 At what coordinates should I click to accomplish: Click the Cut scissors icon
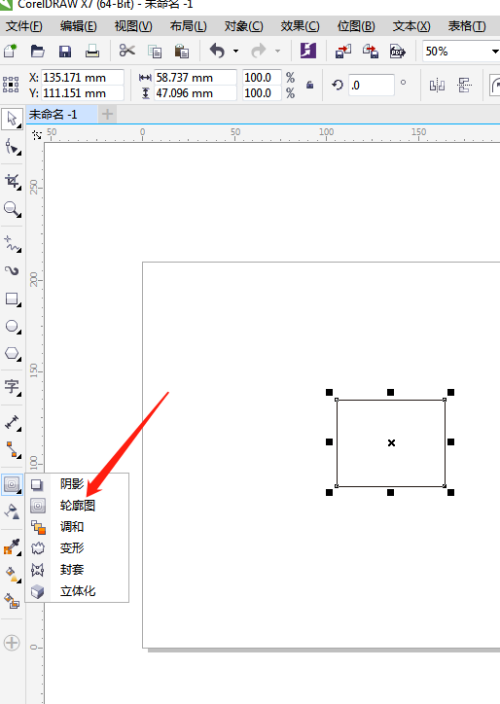coord(127,51)
